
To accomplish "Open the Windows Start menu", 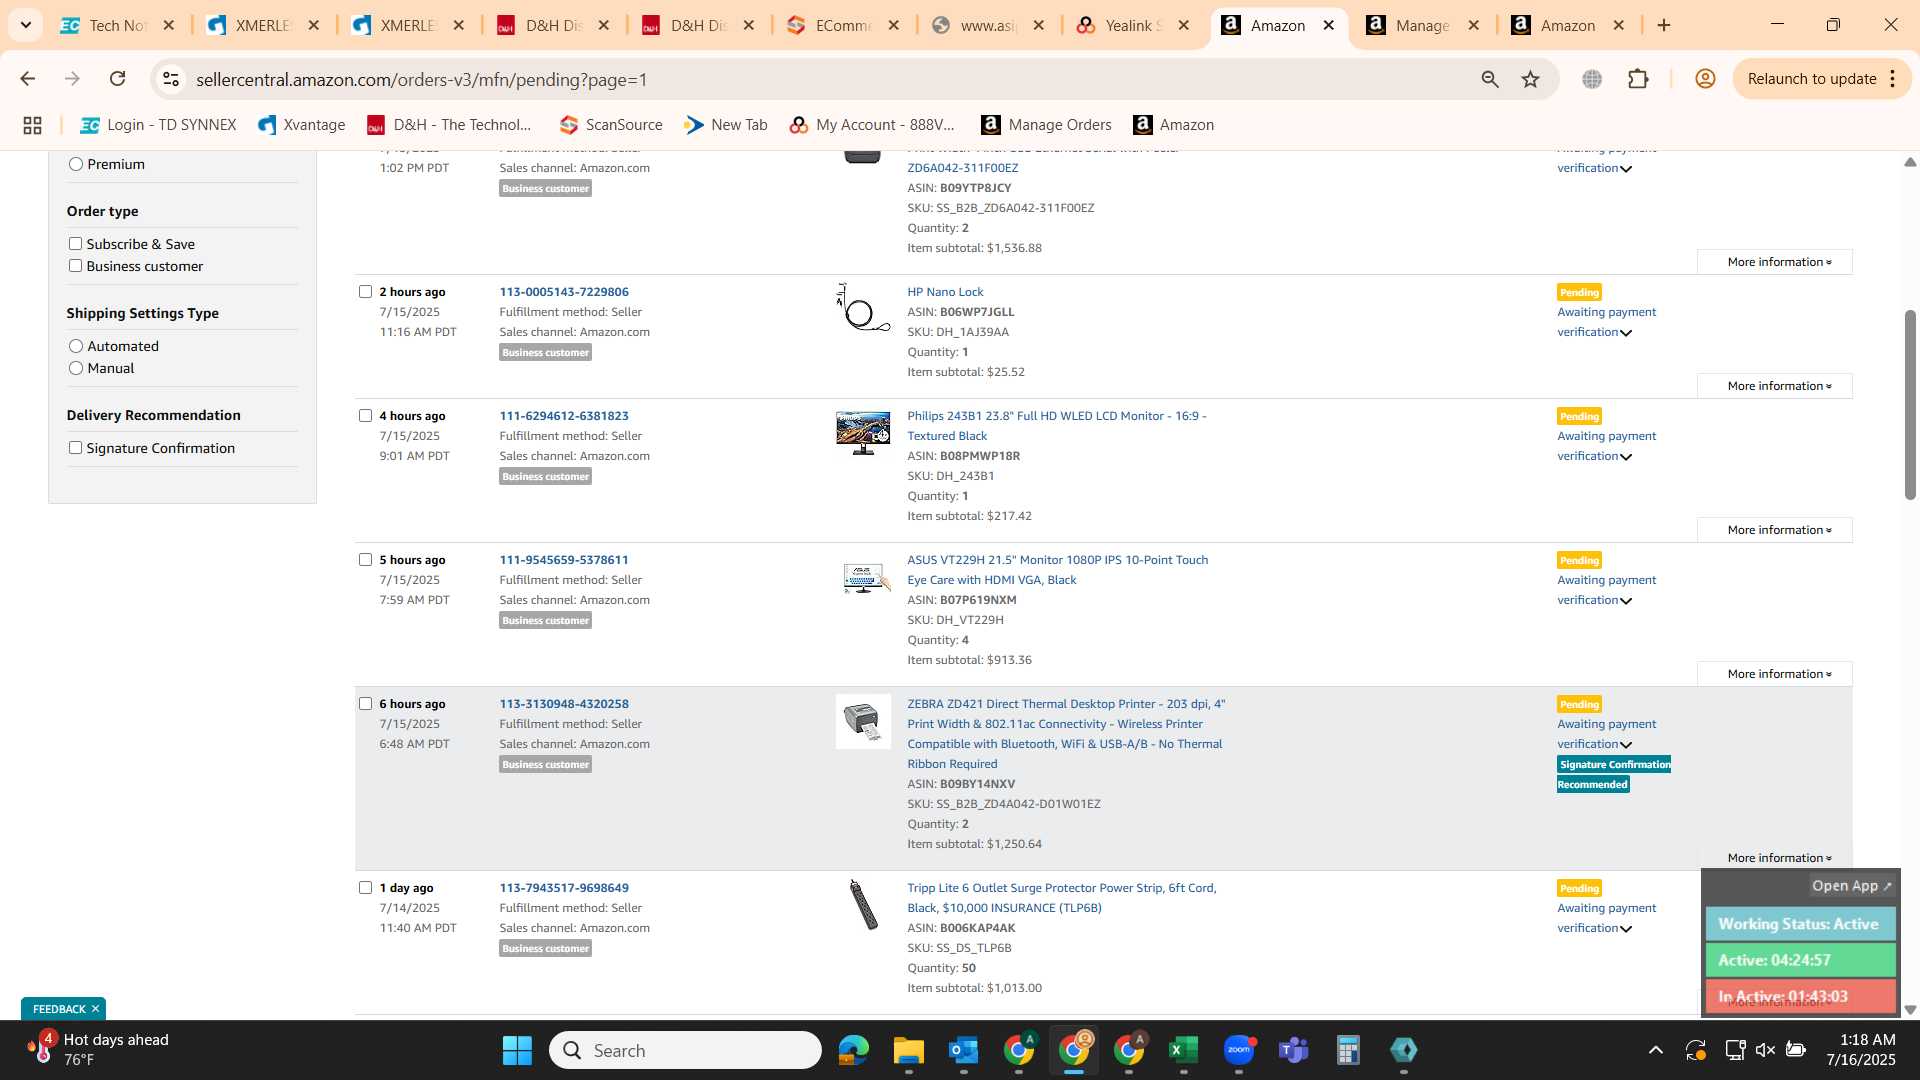I will pos(517,1050).
